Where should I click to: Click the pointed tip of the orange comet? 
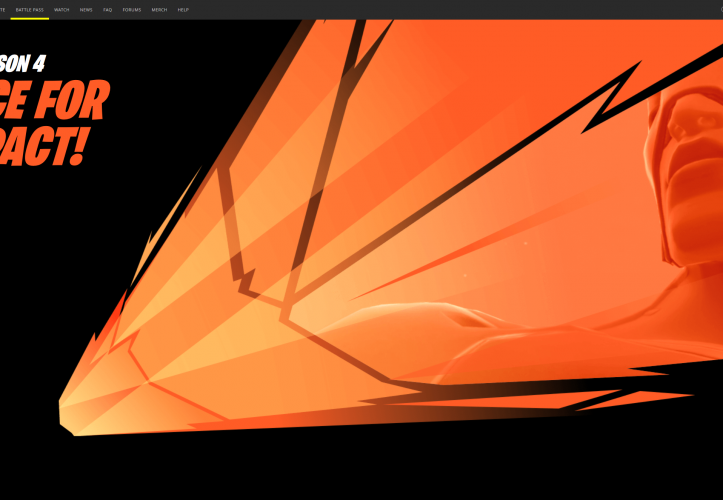pyautogui.click(x=66, y=412)
